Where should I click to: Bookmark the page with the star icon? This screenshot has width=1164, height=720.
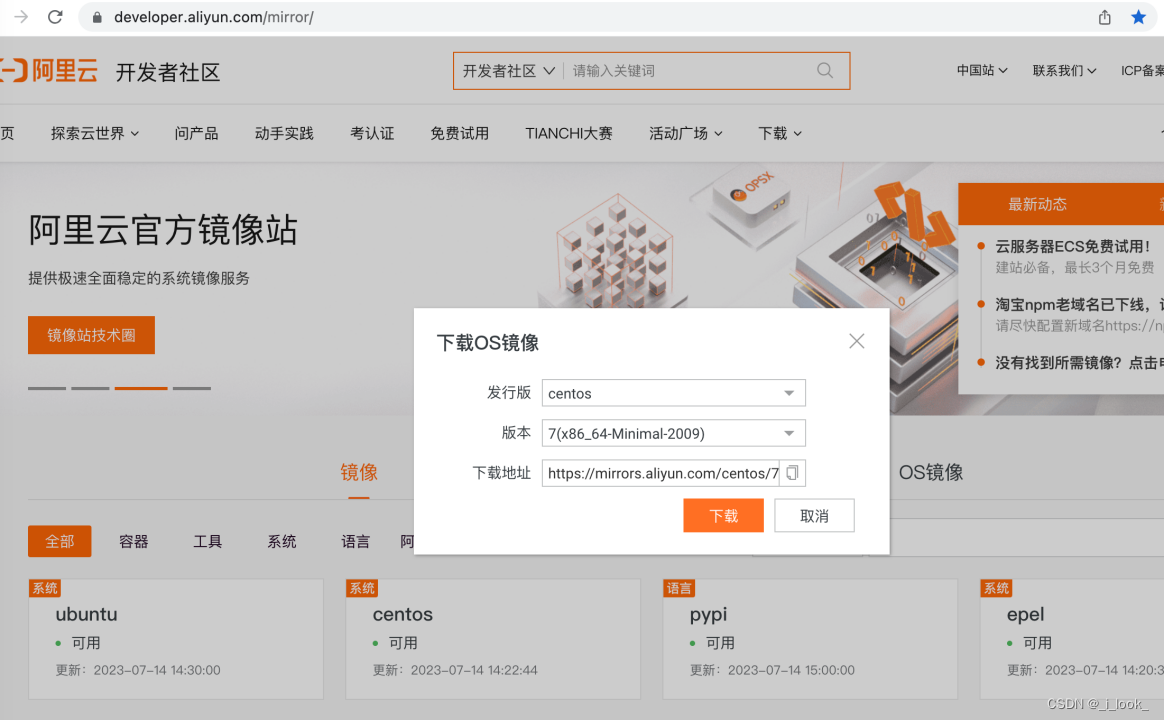[1138, 17]
